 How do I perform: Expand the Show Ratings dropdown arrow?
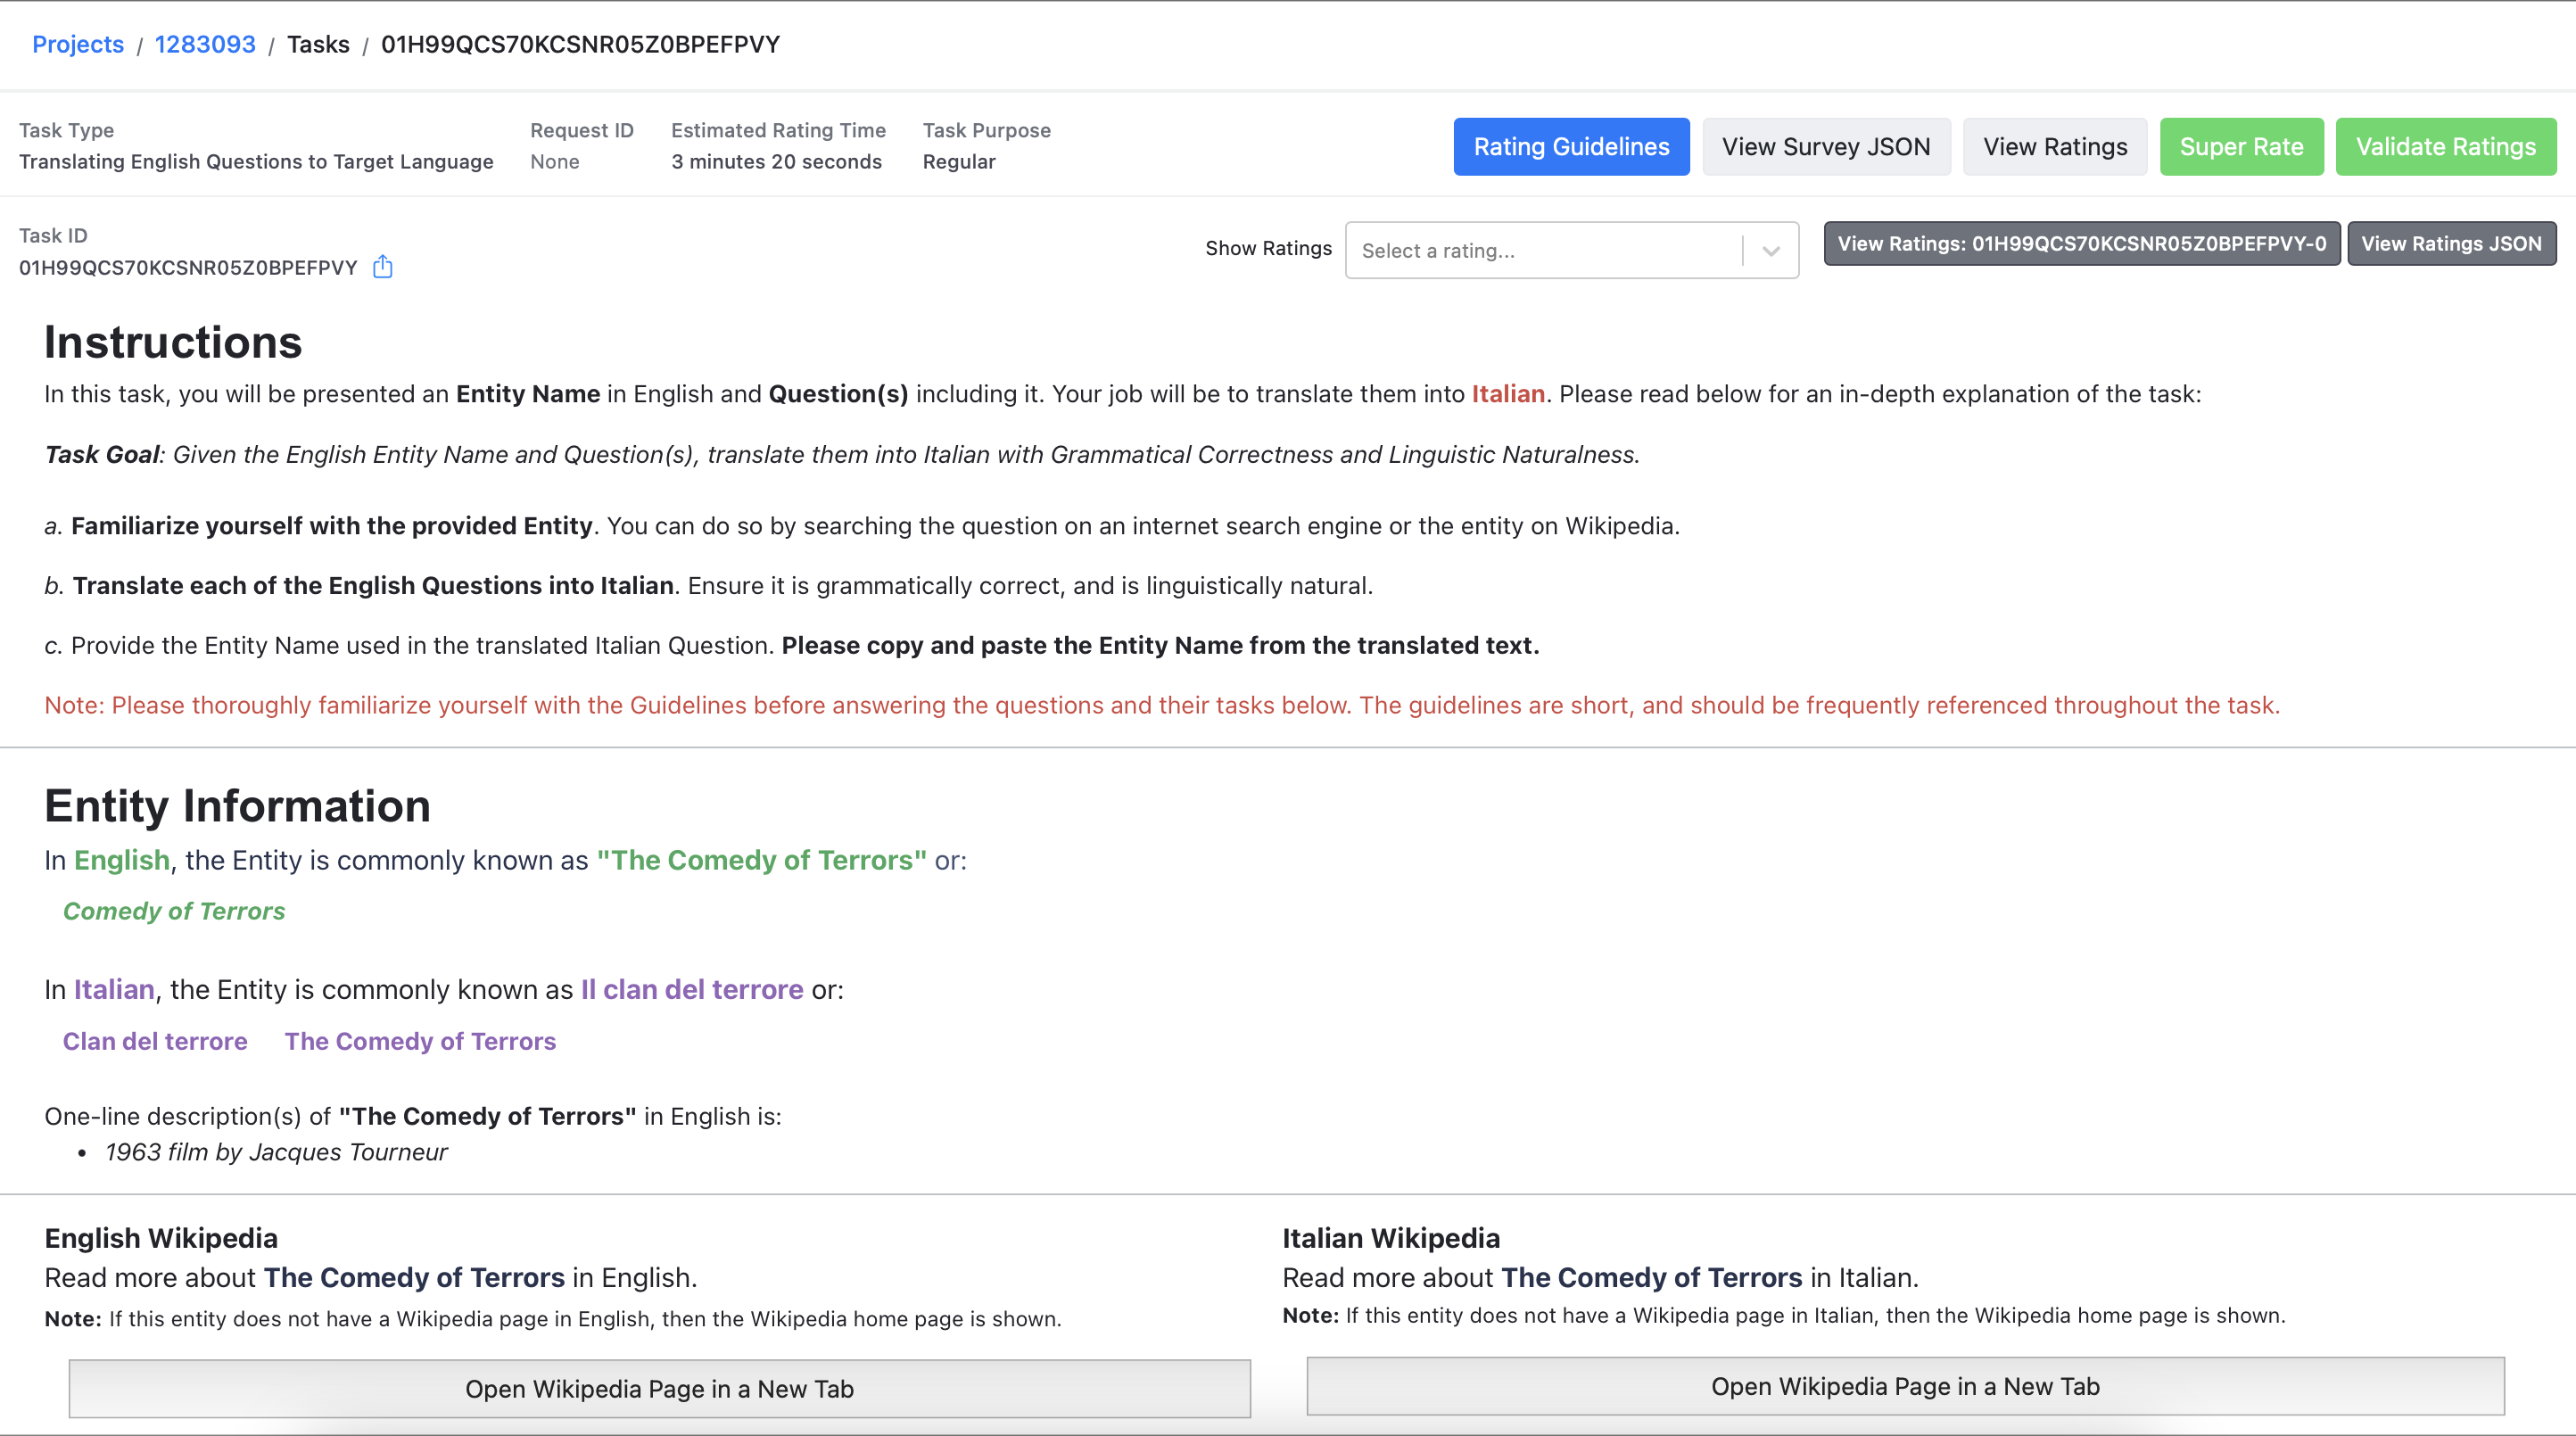pyautogui.click(x=1771, y=250)
